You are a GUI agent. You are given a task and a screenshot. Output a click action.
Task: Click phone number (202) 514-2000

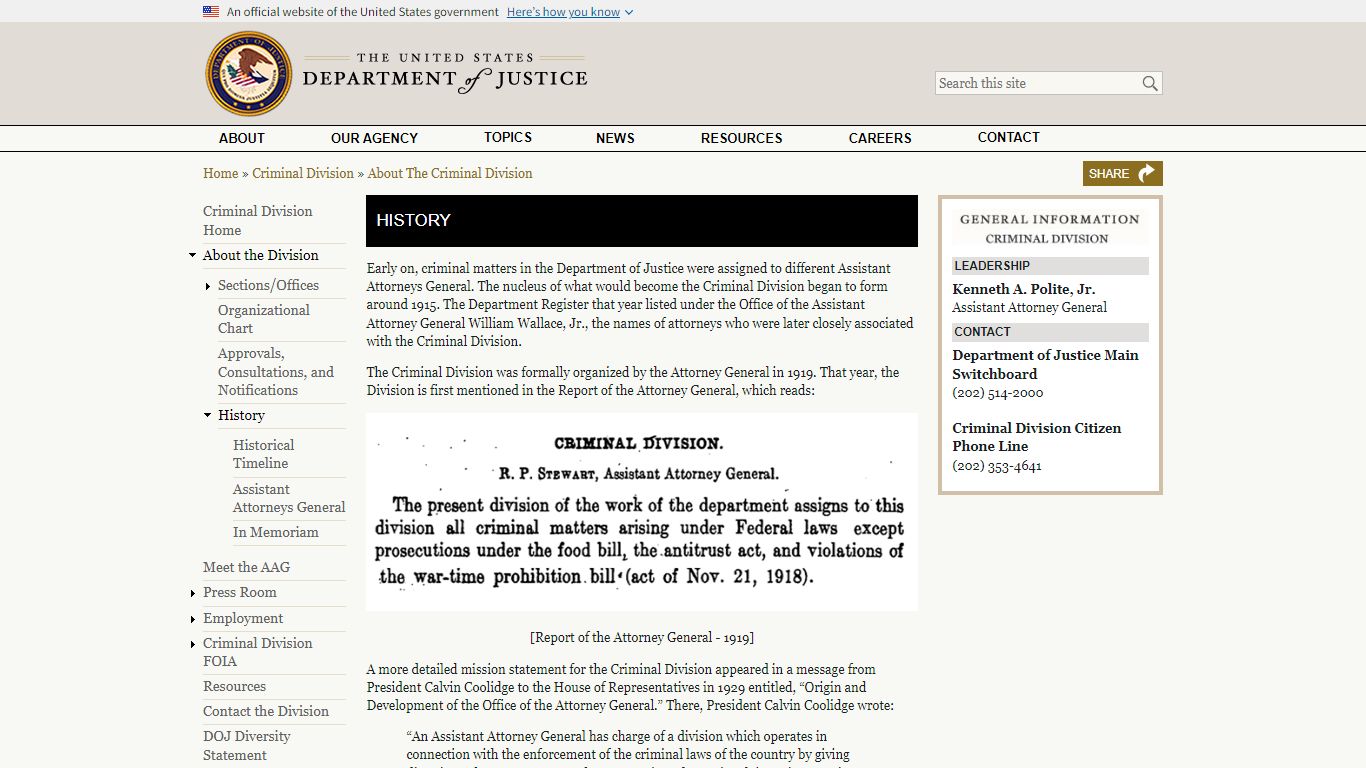[x=998, y=393]
